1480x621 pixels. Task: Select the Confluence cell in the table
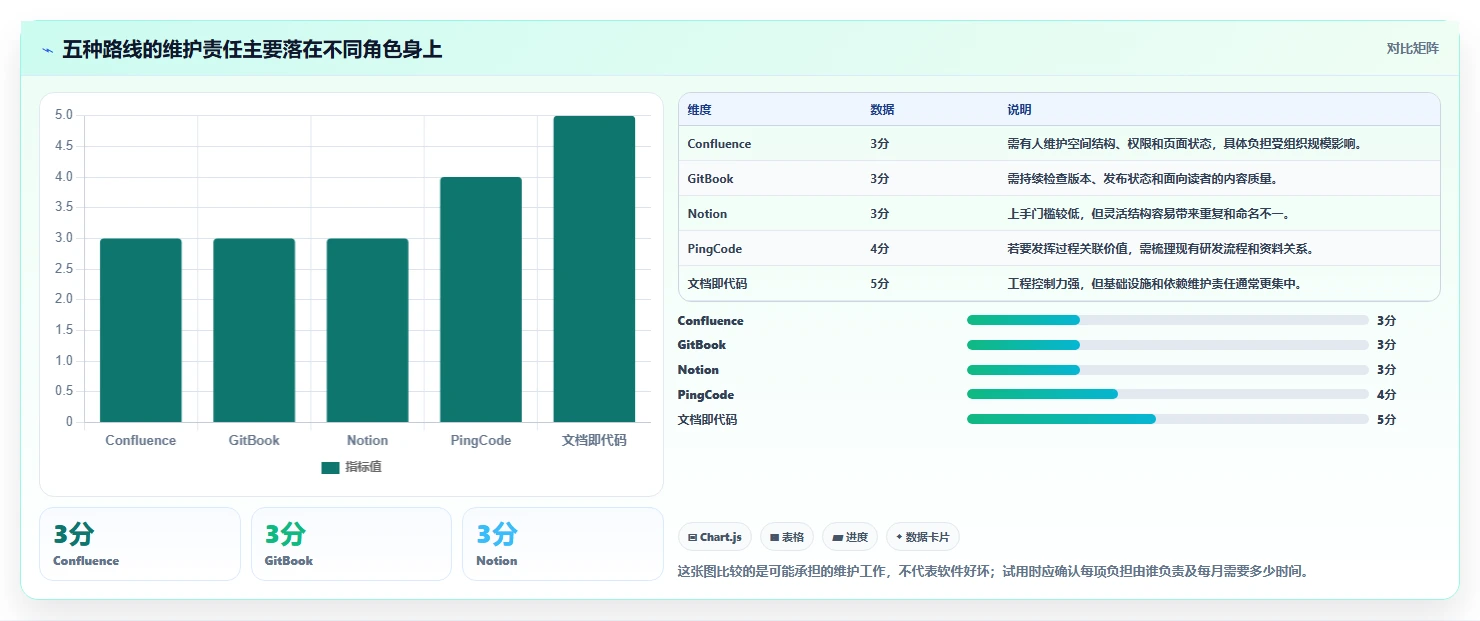tap(719, 144)
